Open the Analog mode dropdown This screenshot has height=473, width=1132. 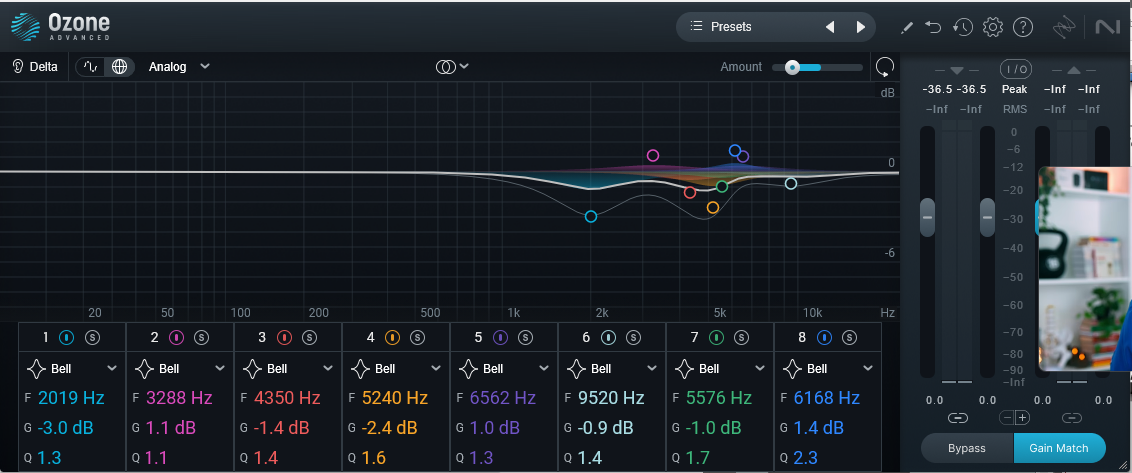point(179,66)
